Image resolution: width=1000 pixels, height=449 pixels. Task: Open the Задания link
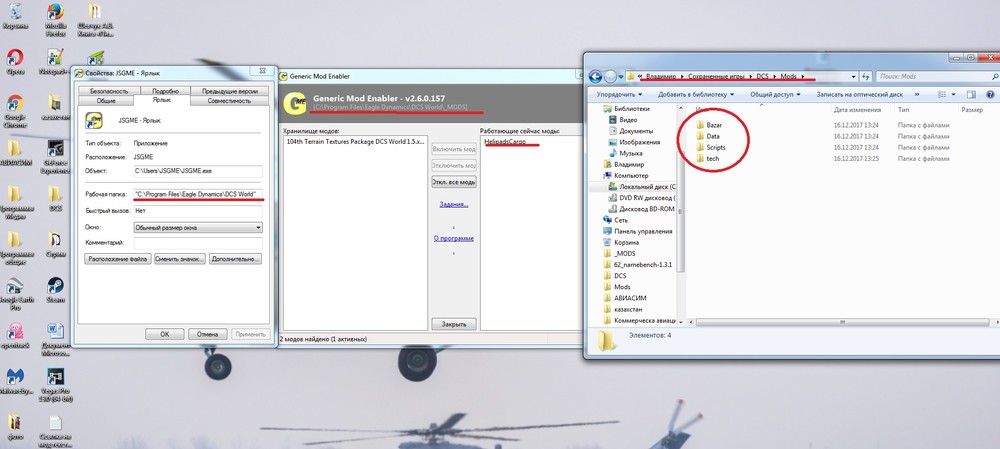click(x=453, y=205)
